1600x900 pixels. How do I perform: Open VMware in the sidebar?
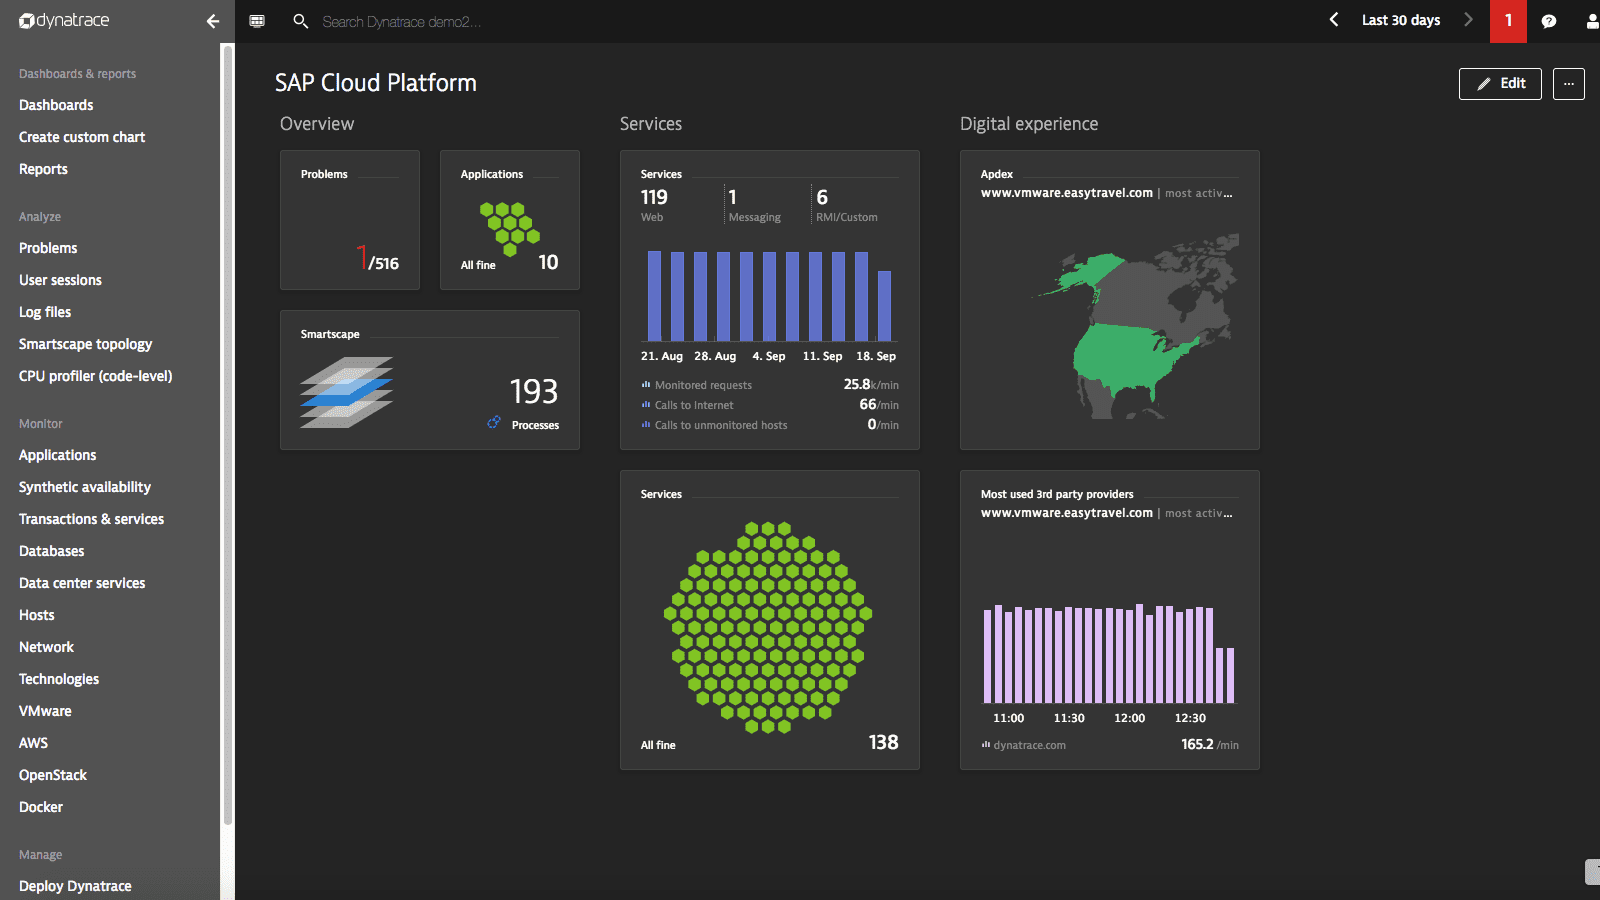click(45, 711)
